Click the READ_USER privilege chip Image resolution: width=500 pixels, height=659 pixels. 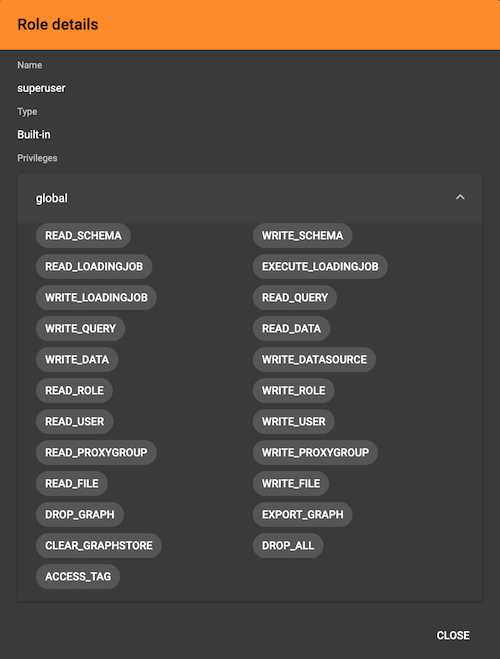[x=74, y=422]
